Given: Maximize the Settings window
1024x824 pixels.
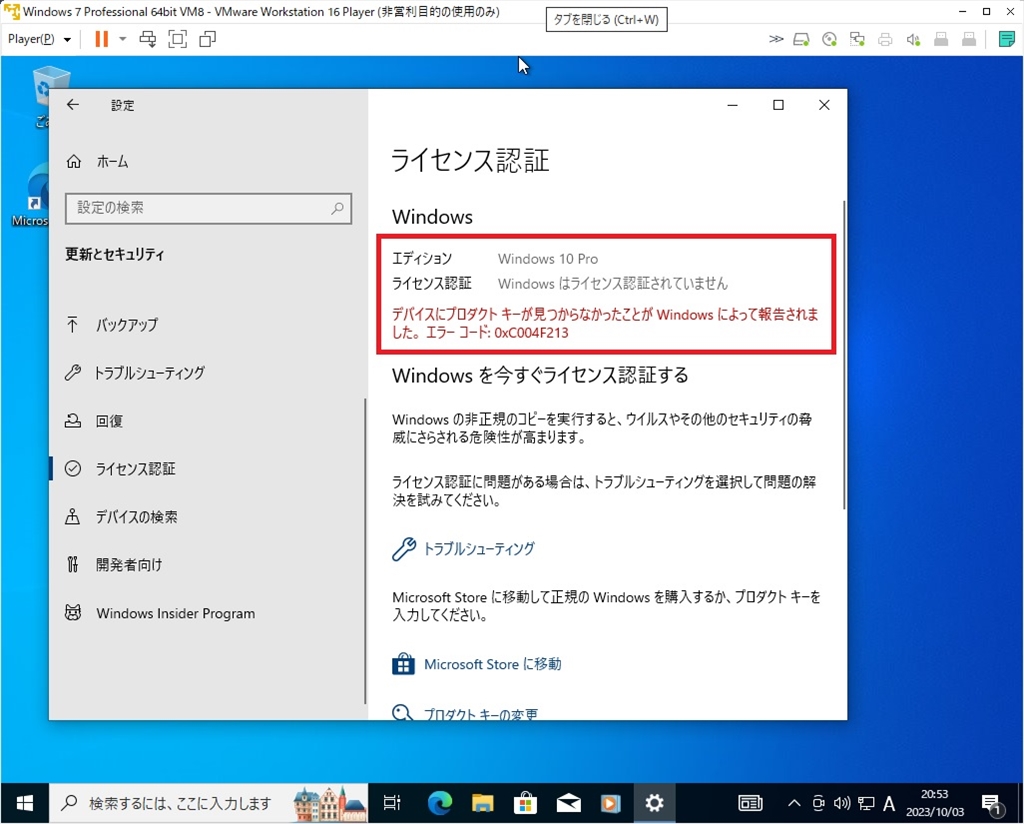Looking at the screenshot, I should 778,105.
